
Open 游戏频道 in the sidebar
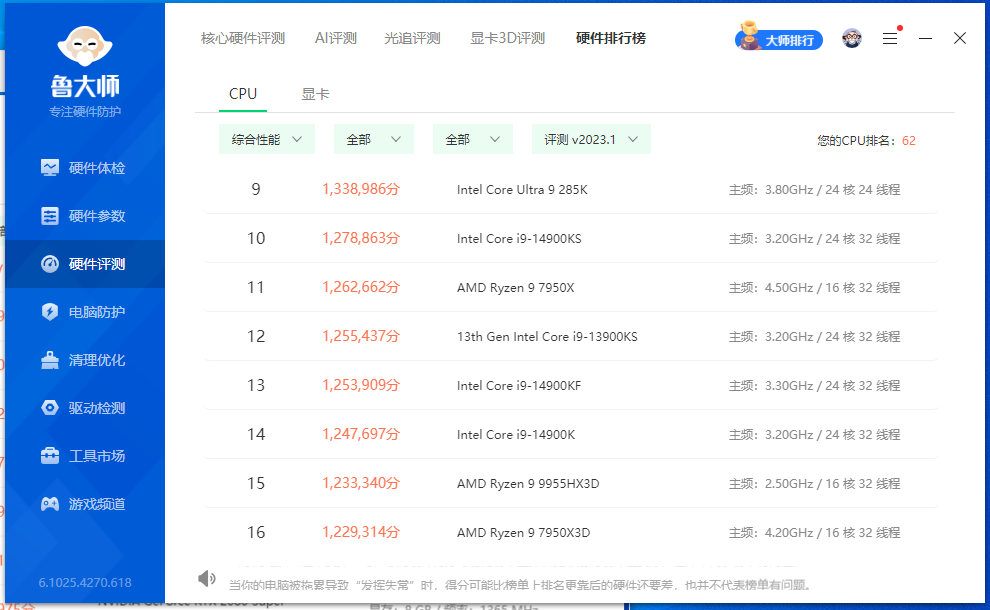tap(85, 504)
